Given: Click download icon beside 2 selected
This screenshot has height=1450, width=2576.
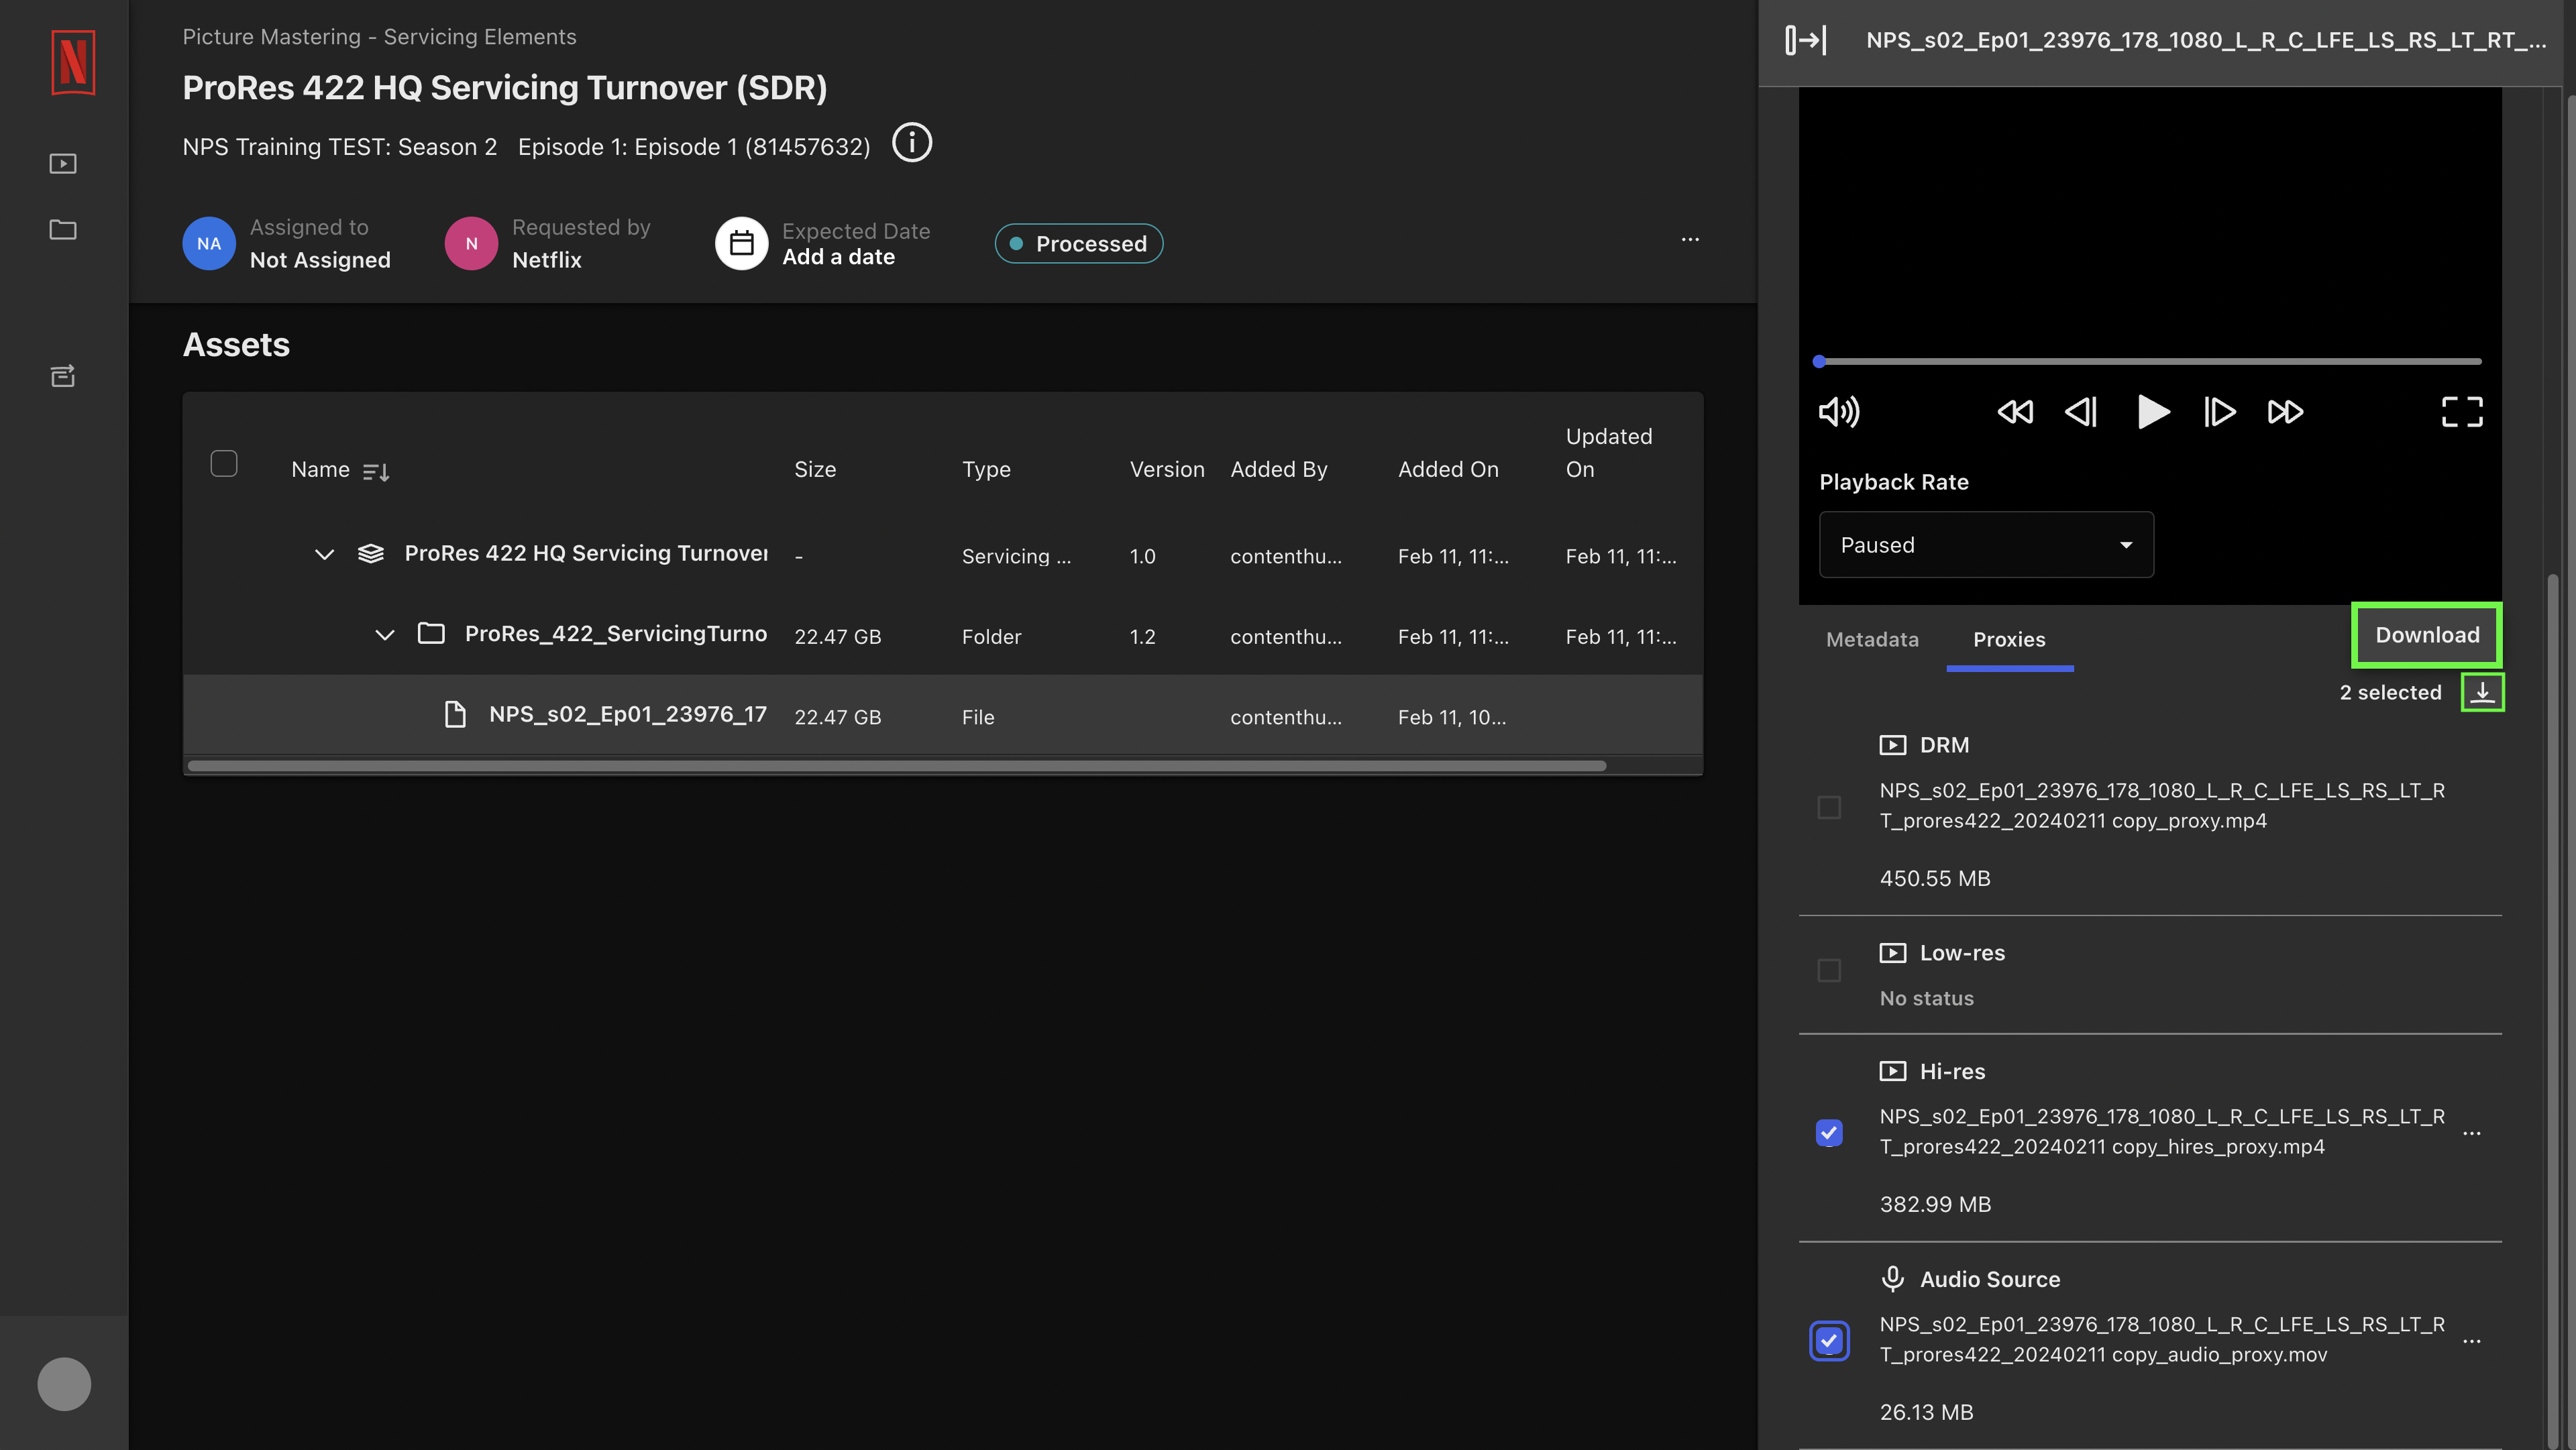Looking at the screenshot, I should pyautogui.click(x=2482, y=692).
